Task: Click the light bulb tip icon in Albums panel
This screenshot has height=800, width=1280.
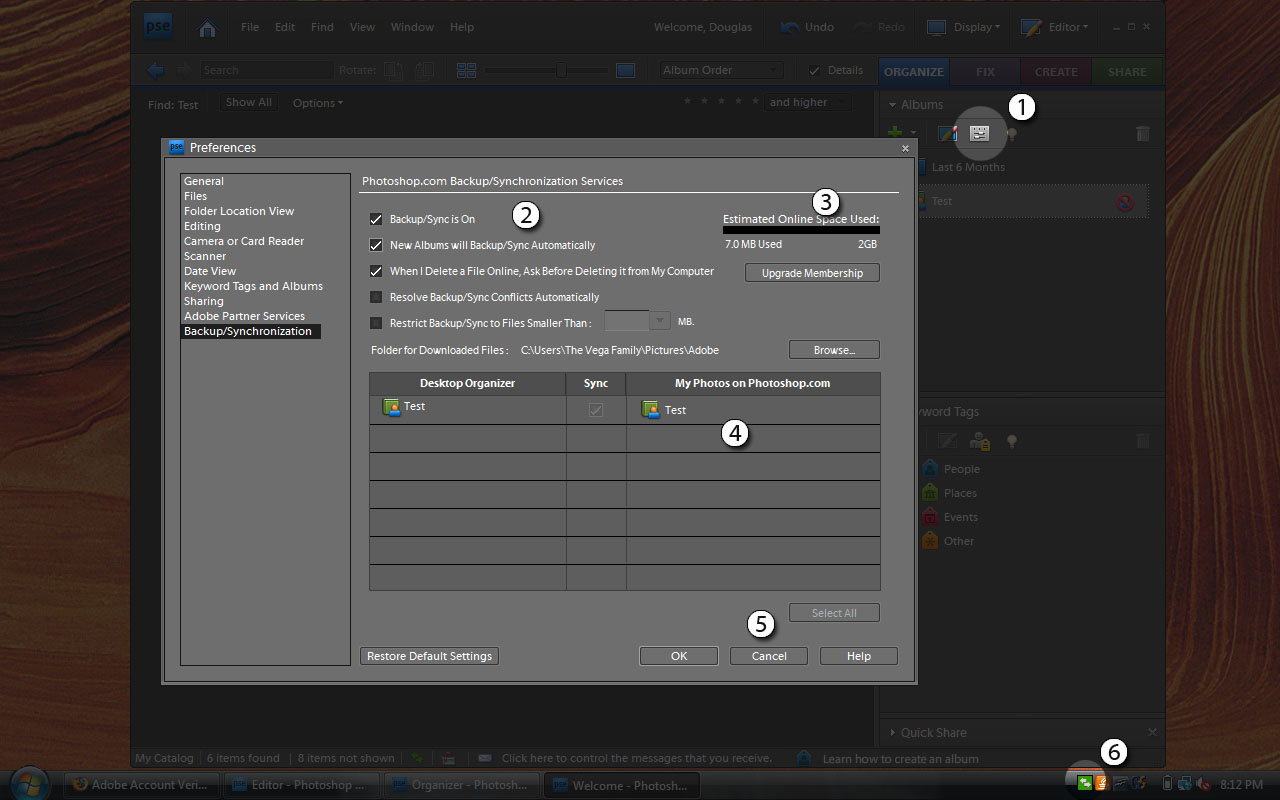Action: pos(1012,133)
